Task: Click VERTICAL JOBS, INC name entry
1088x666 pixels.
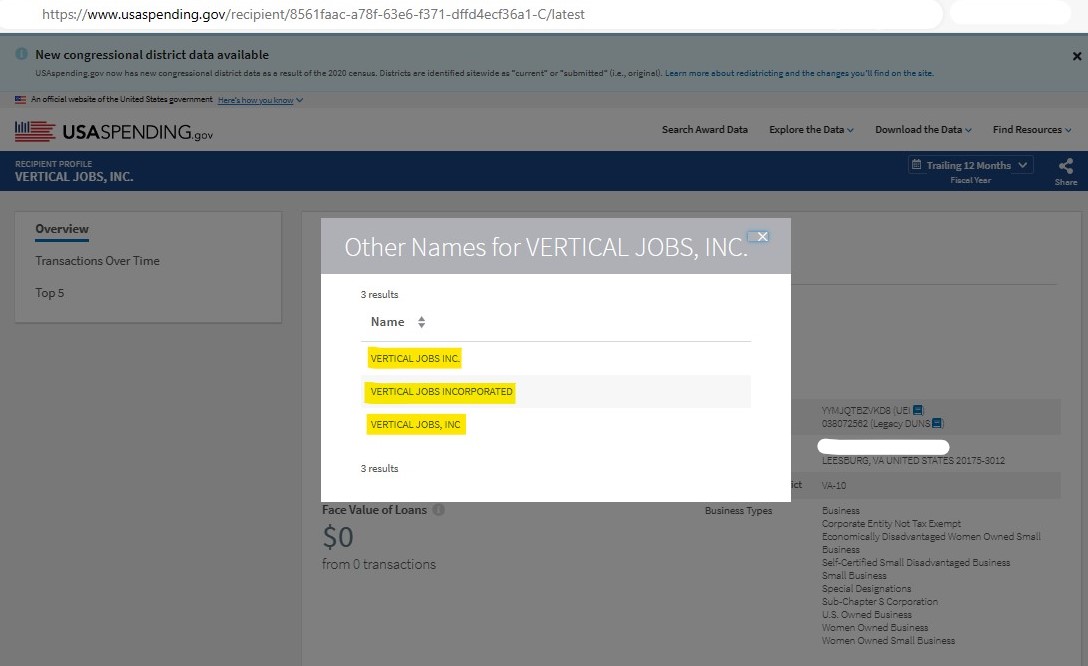Action: coord(415,425)
